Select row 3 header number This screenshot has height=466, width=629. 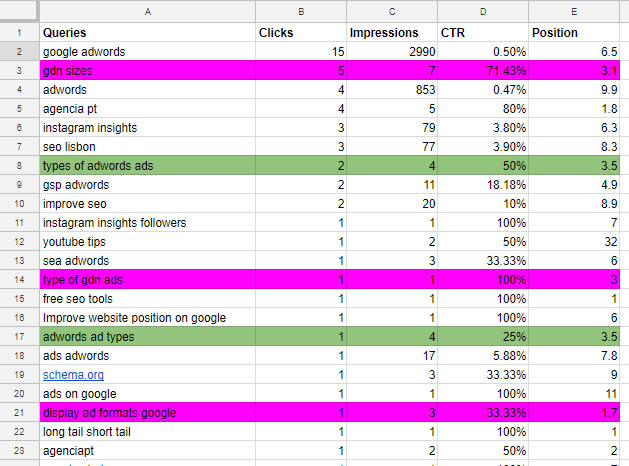(x=19, y=71)
